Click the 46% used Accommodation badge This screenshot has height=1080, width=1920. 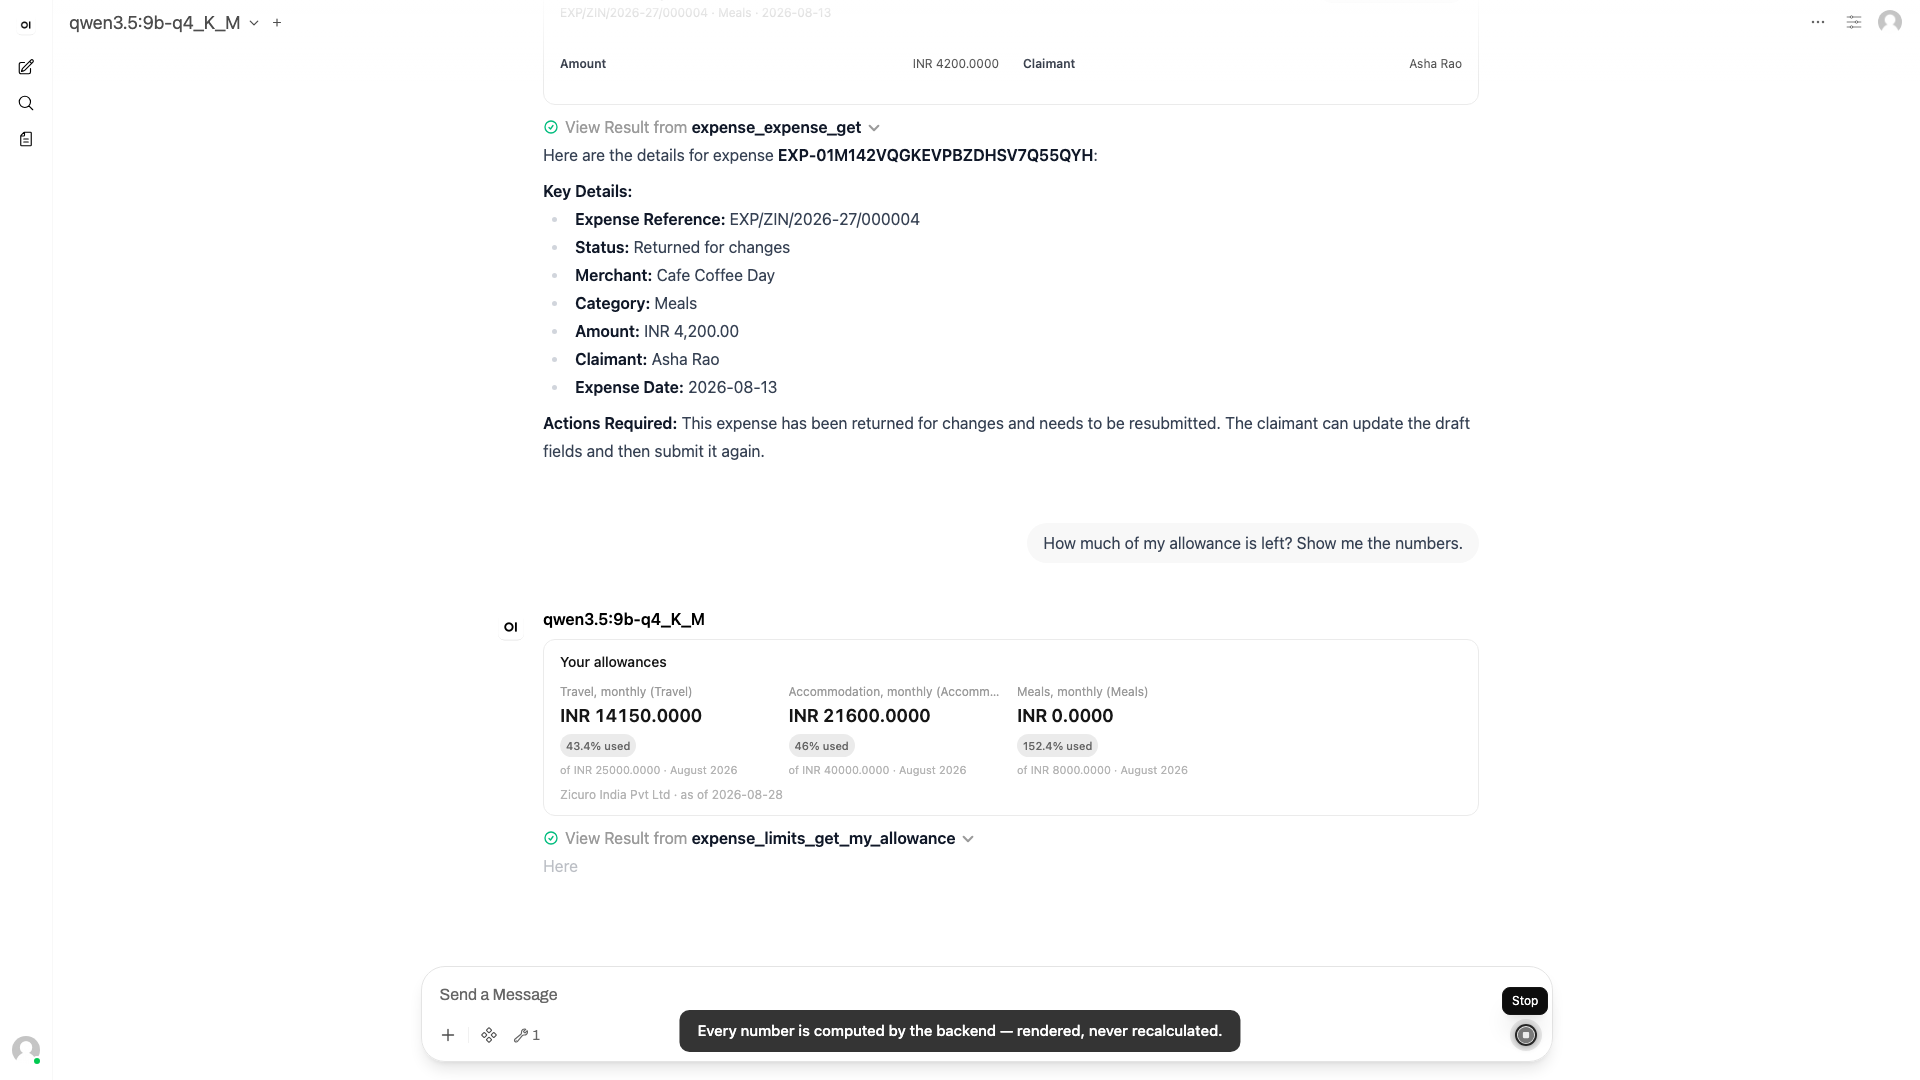tap(821, 746)
